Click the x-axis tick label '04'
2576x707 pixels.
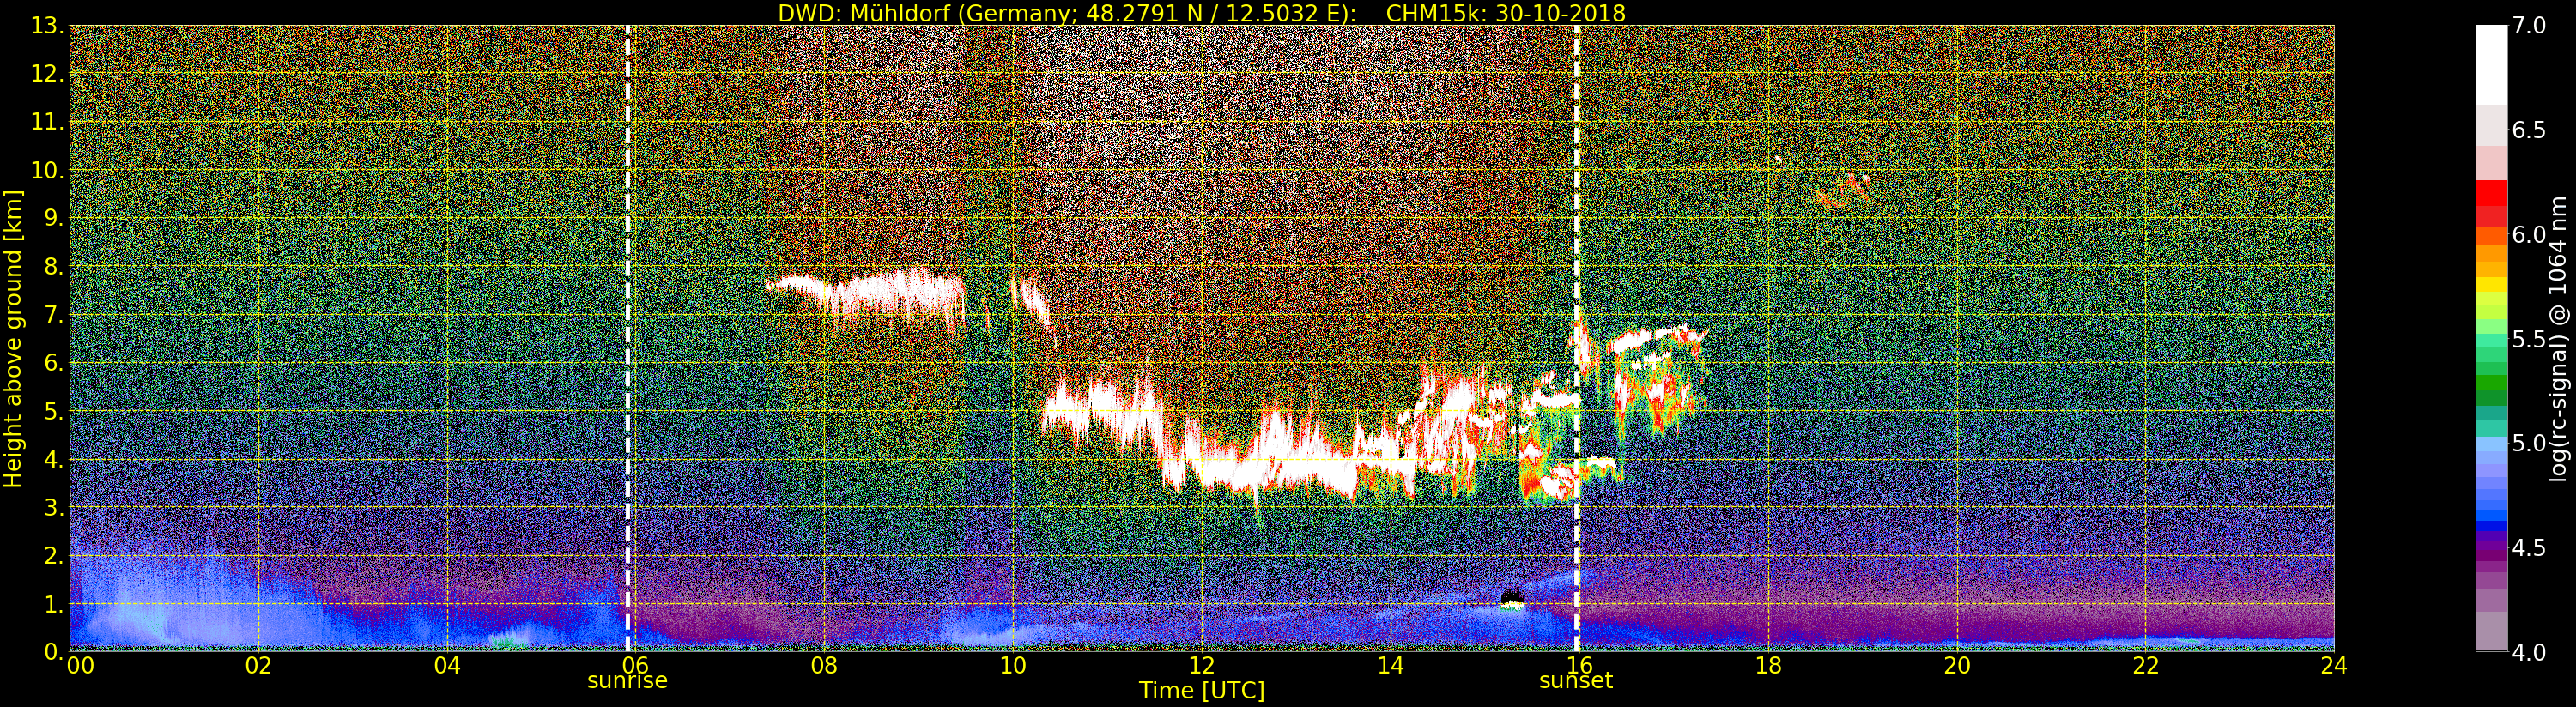pyautogui.click(x=447, y=666)
